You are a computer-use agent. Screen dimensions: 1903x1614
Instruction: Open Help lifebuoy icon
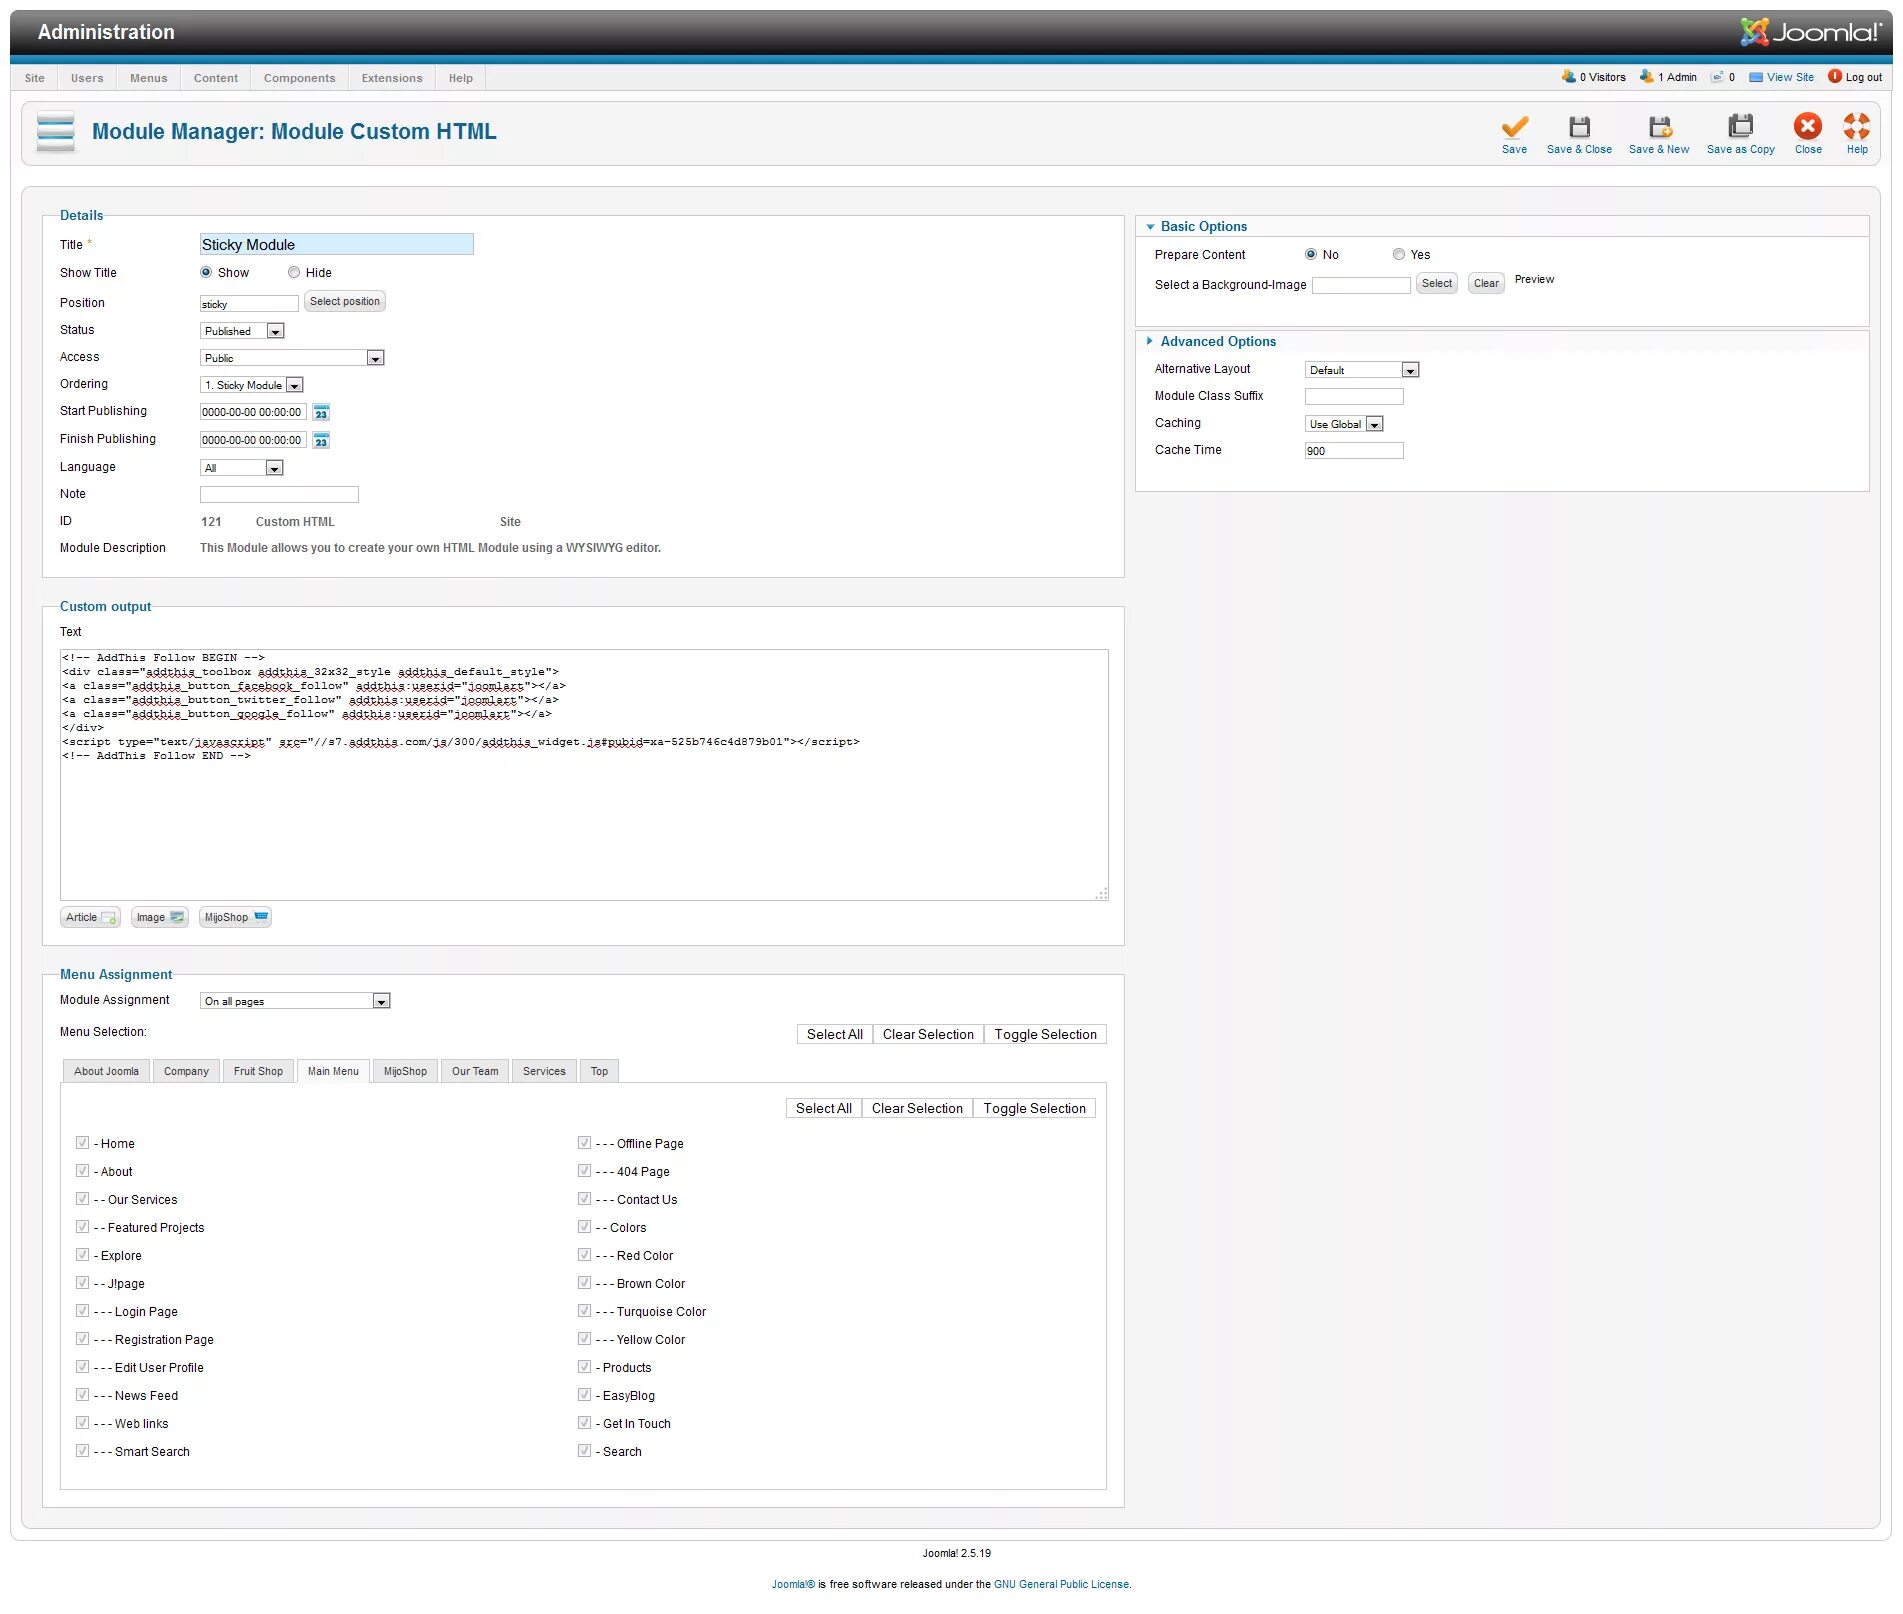pos(1857,126)
